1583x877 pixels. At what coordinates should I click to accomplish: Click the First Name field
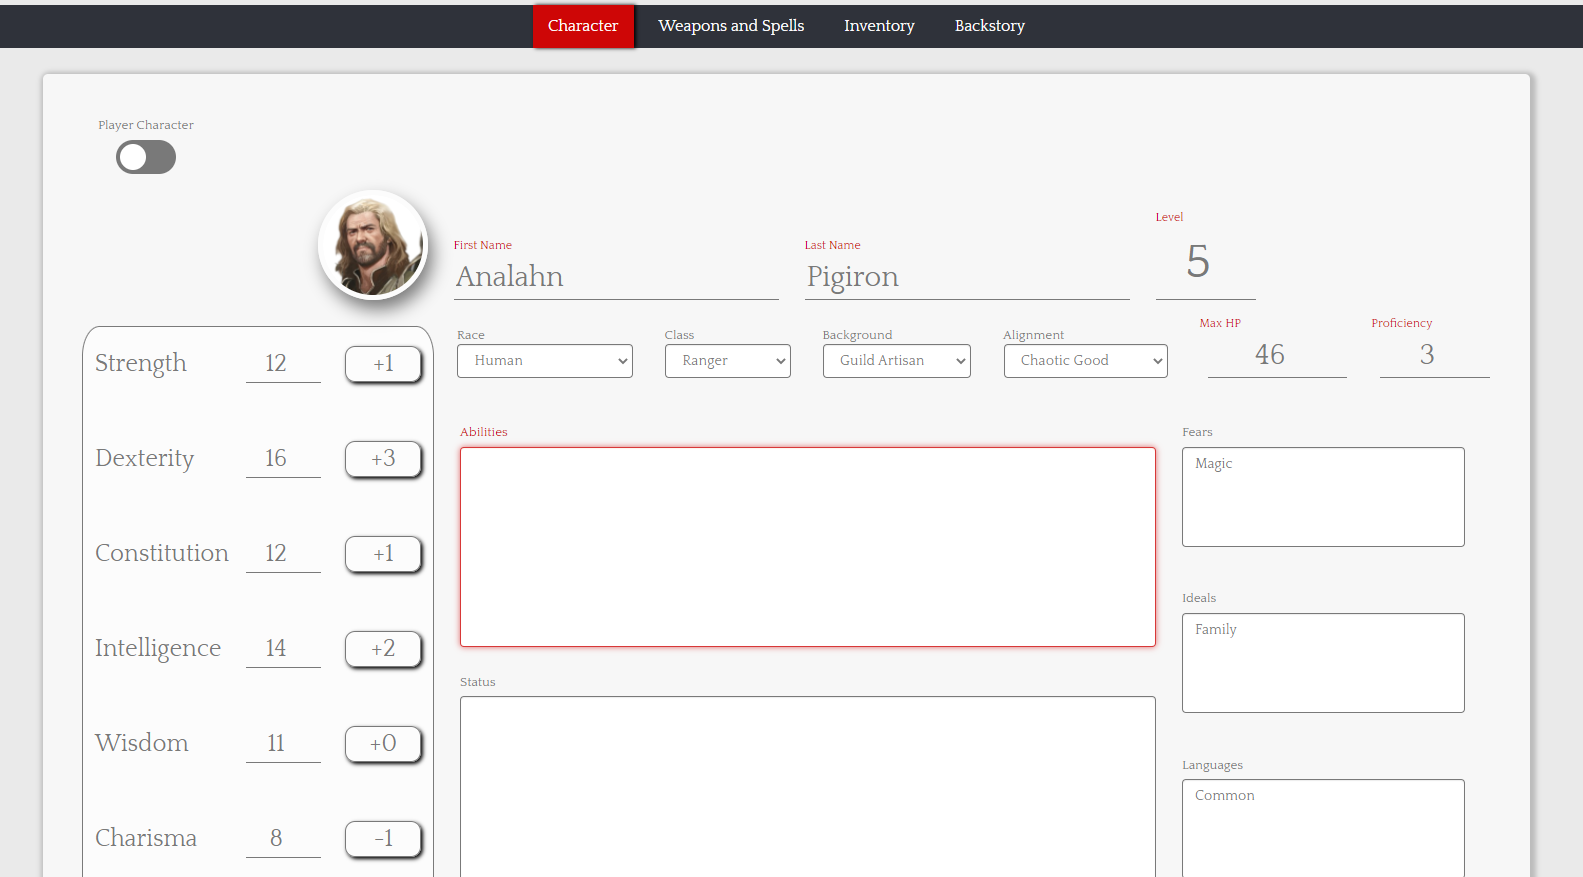(x=615, y=277)
